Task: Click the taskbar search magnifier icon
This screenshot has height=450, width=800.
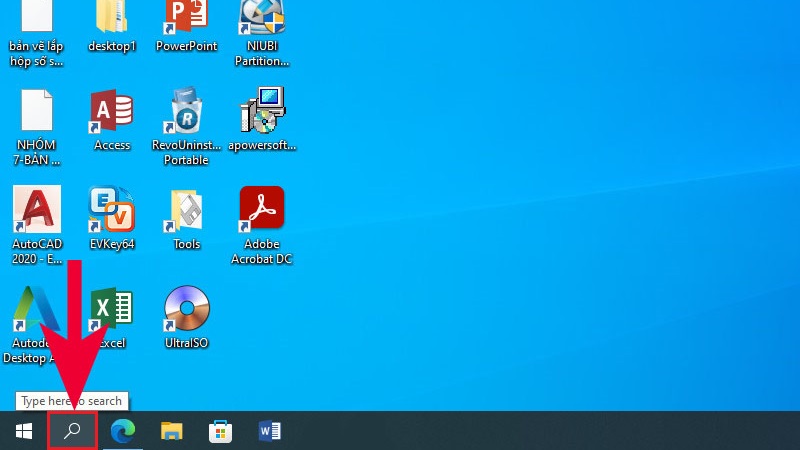Action: tap(72, 431)
